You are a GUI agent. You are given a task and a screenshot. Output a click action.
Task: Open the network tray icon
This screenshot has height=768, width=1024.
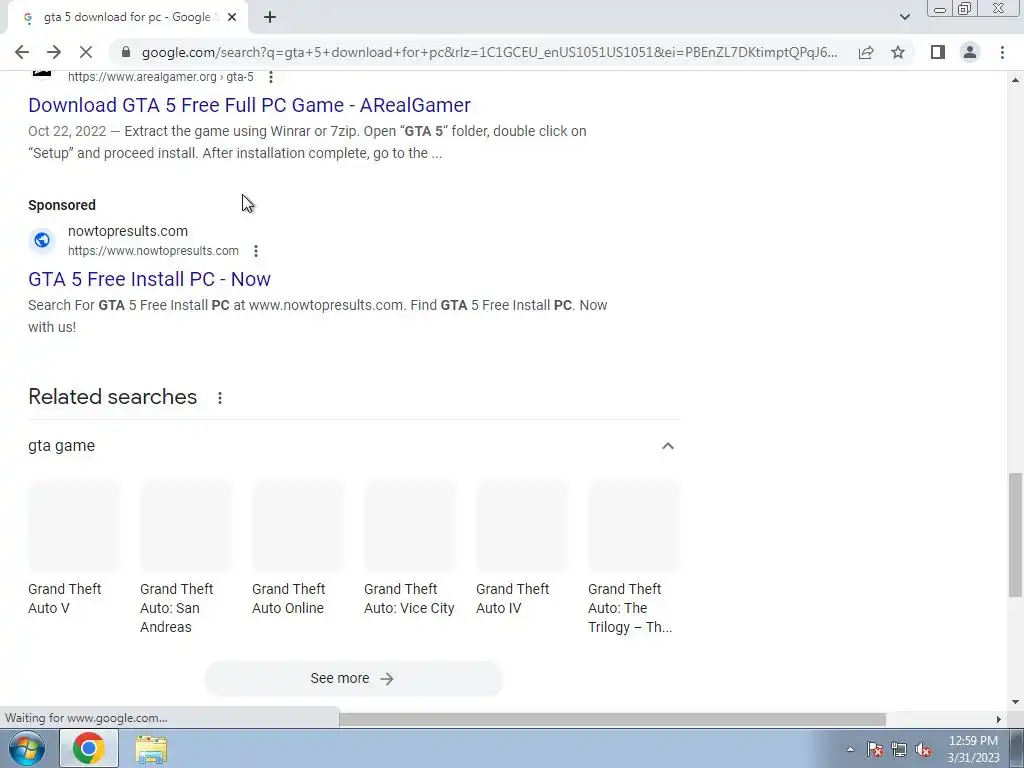(x=899, y=749)
